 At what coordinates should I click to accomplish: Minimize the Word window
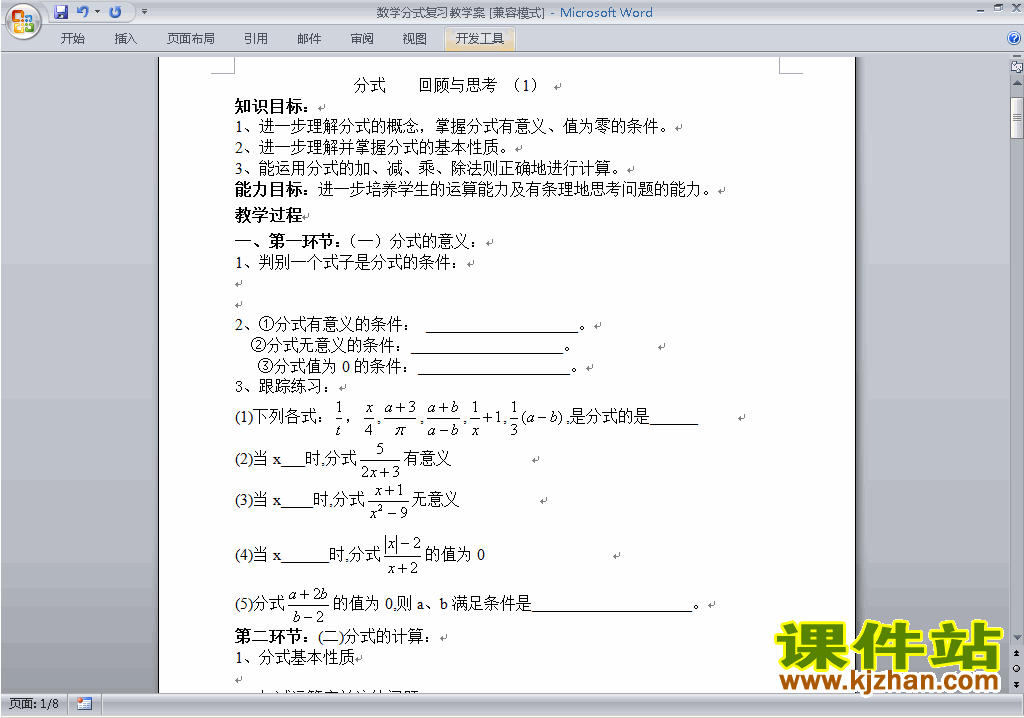(x=980, y=9)
